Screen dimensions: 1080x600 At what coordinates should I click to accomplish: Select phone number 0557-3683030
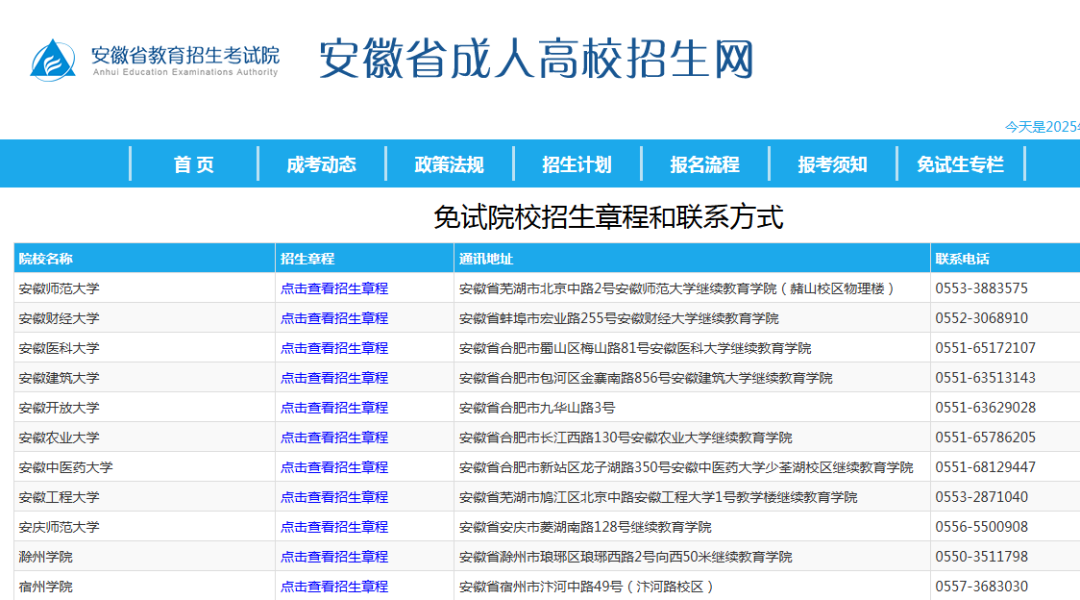pyautogui.click(x=982, y=586)
